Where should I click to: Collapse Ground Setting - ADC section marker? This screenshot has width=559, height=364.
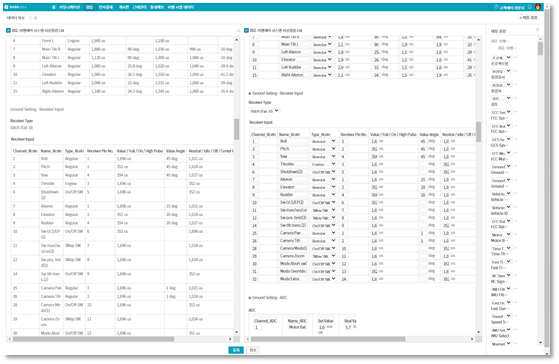pyautogui.click(x=250, y=298)
